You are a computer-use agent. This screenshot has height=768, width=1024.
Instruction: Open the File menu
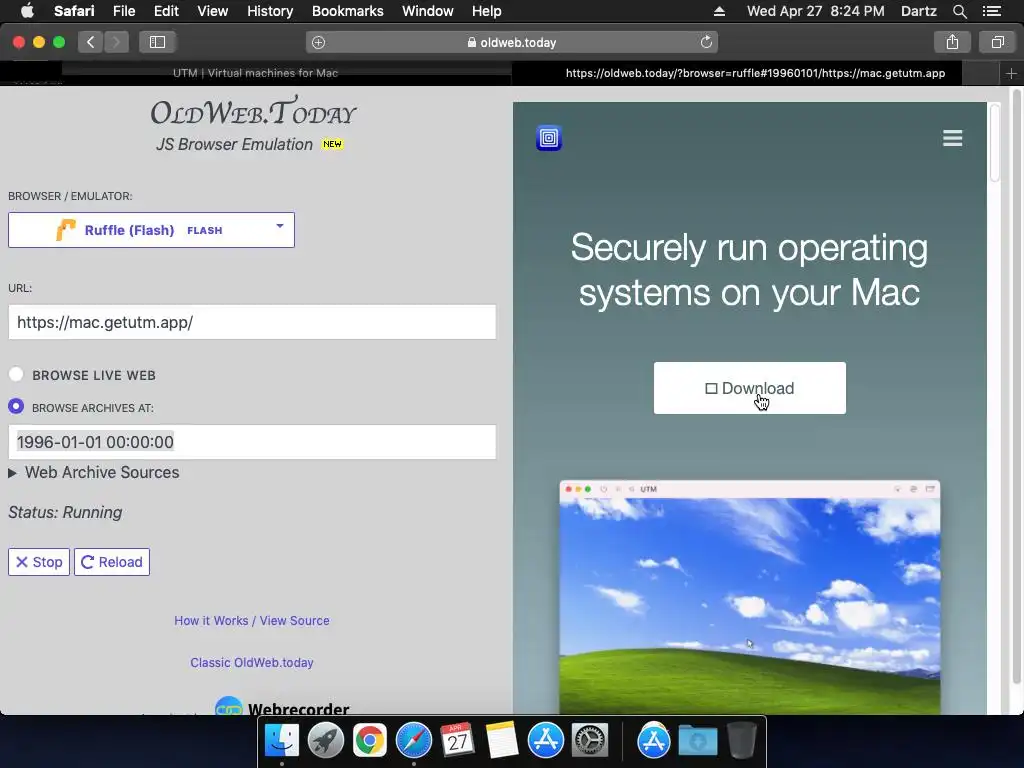(x=124, y=11)
